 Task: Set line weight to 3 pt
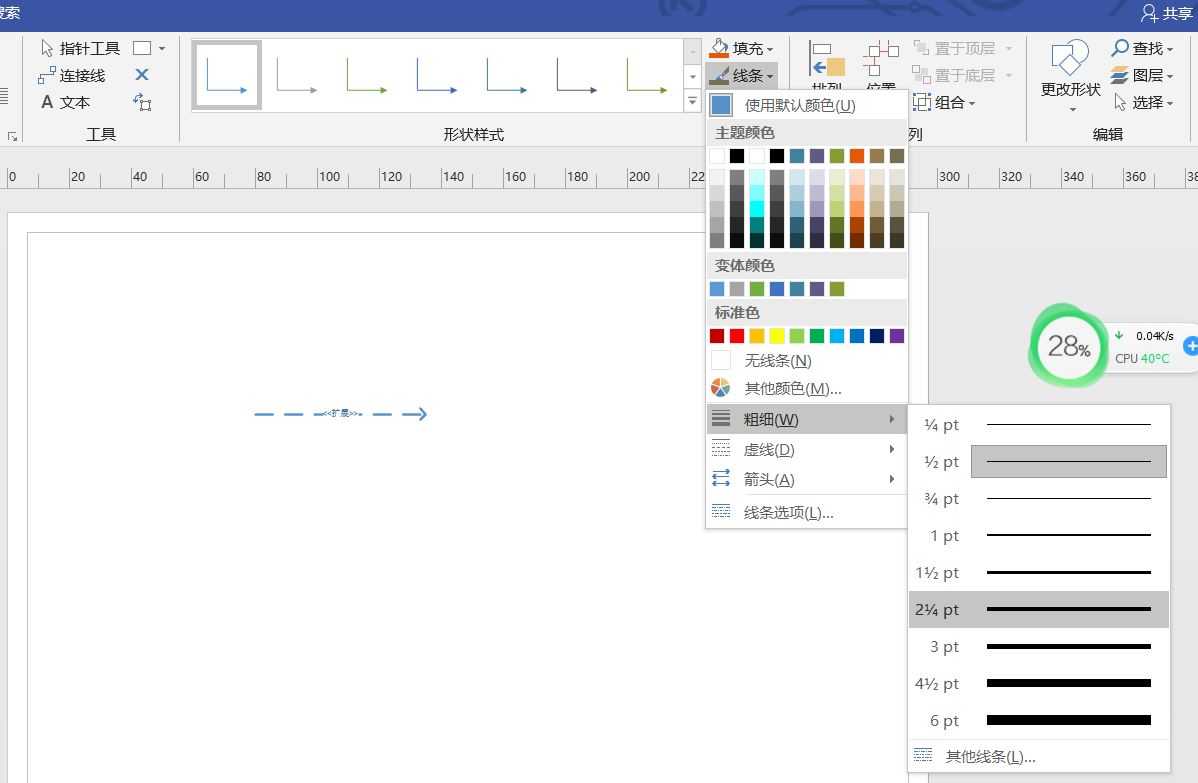pyautogui.click(x=1039, y=646)
